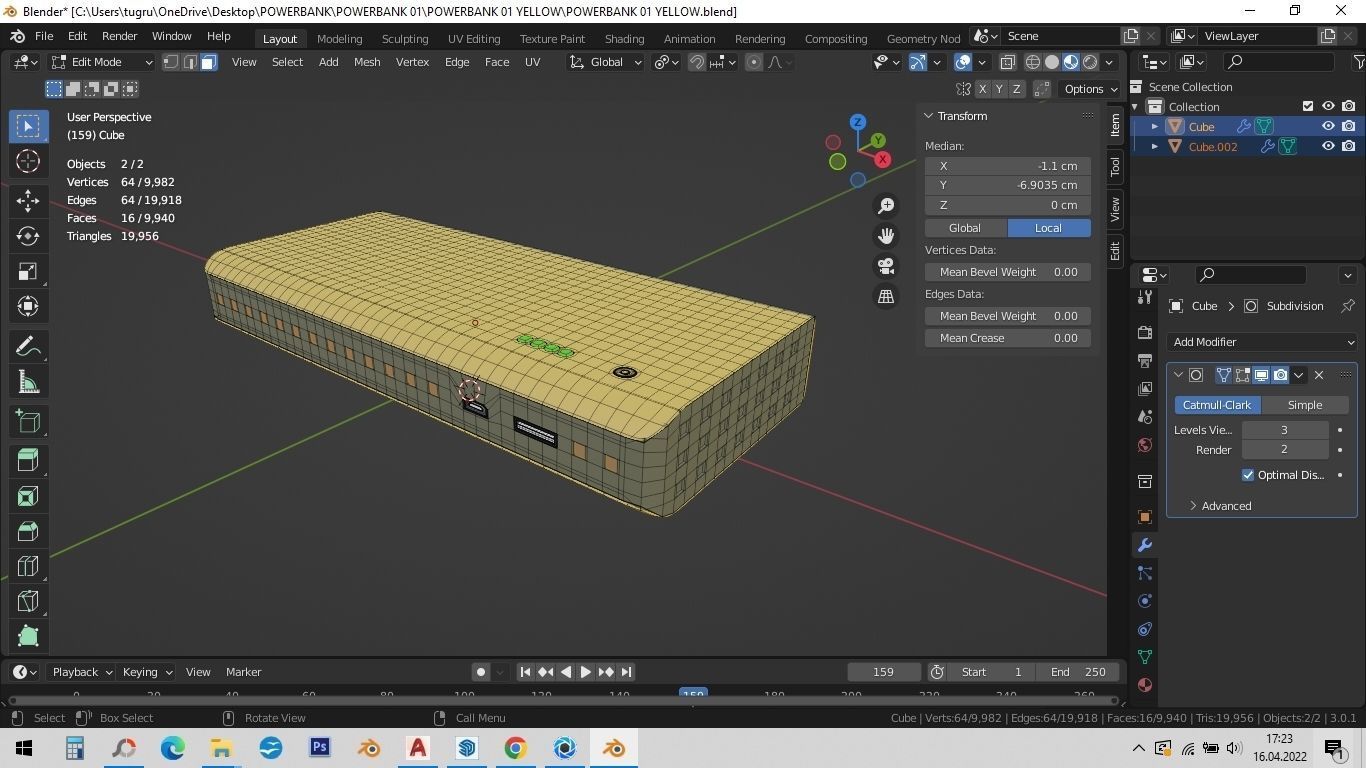Toggle X-ray view
1366x768 pixels.
click(1007, 62)
